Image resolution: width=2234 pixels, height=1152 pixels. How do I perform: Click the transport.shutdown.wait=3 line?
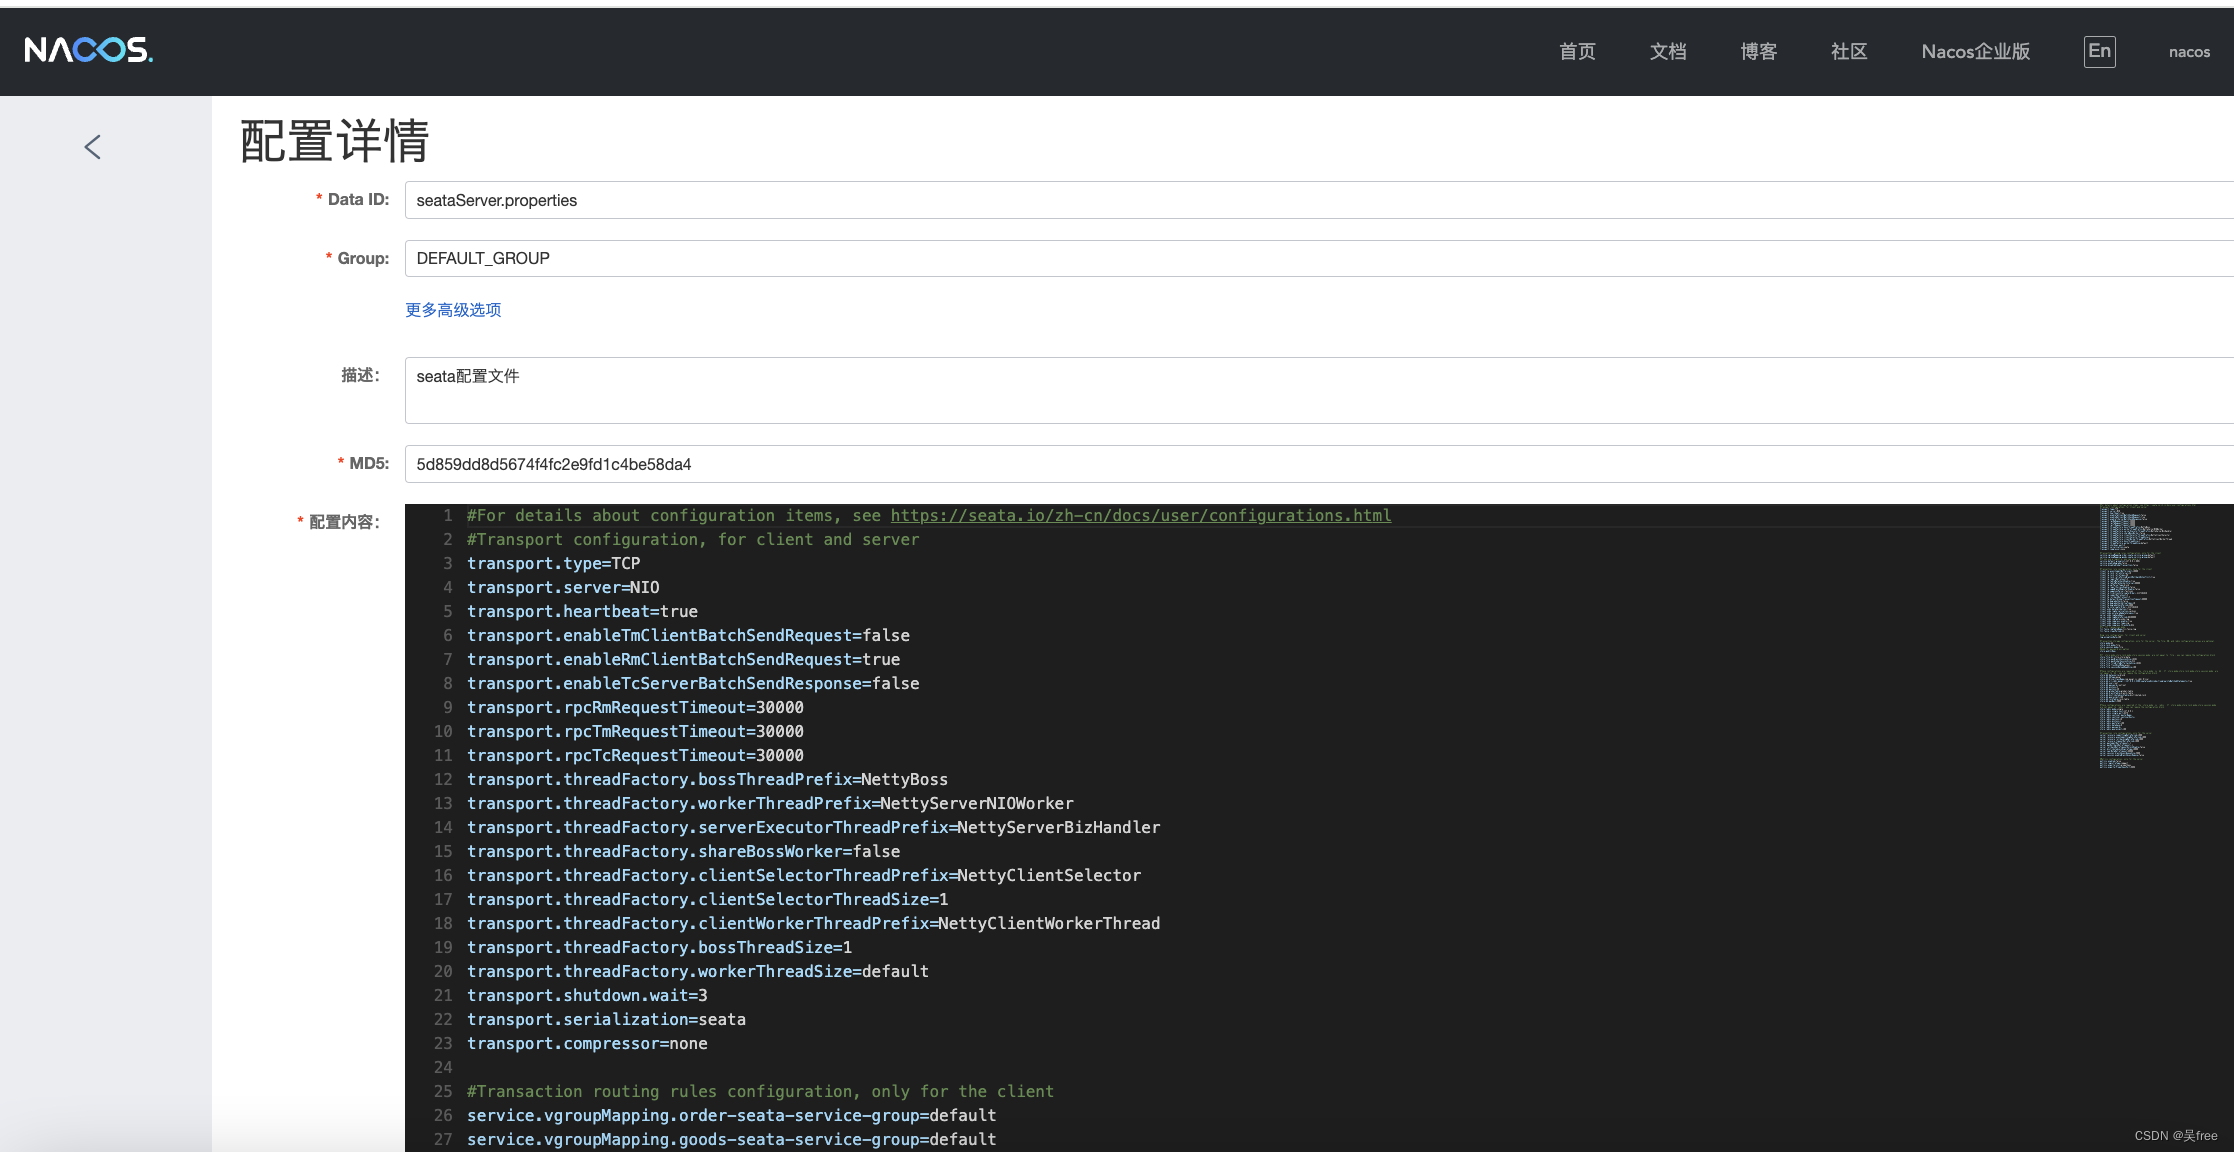[x=587, y=996]
